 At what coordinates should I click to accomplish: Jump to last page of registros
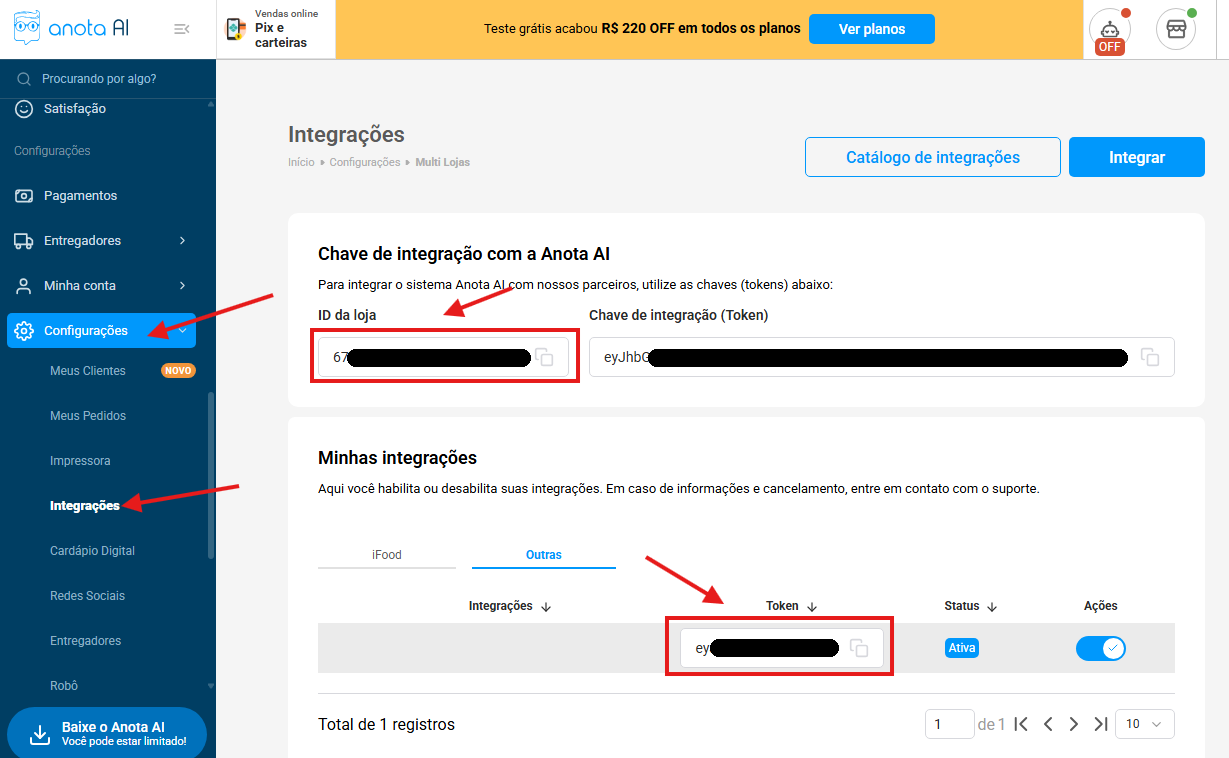pos(1100,724)
